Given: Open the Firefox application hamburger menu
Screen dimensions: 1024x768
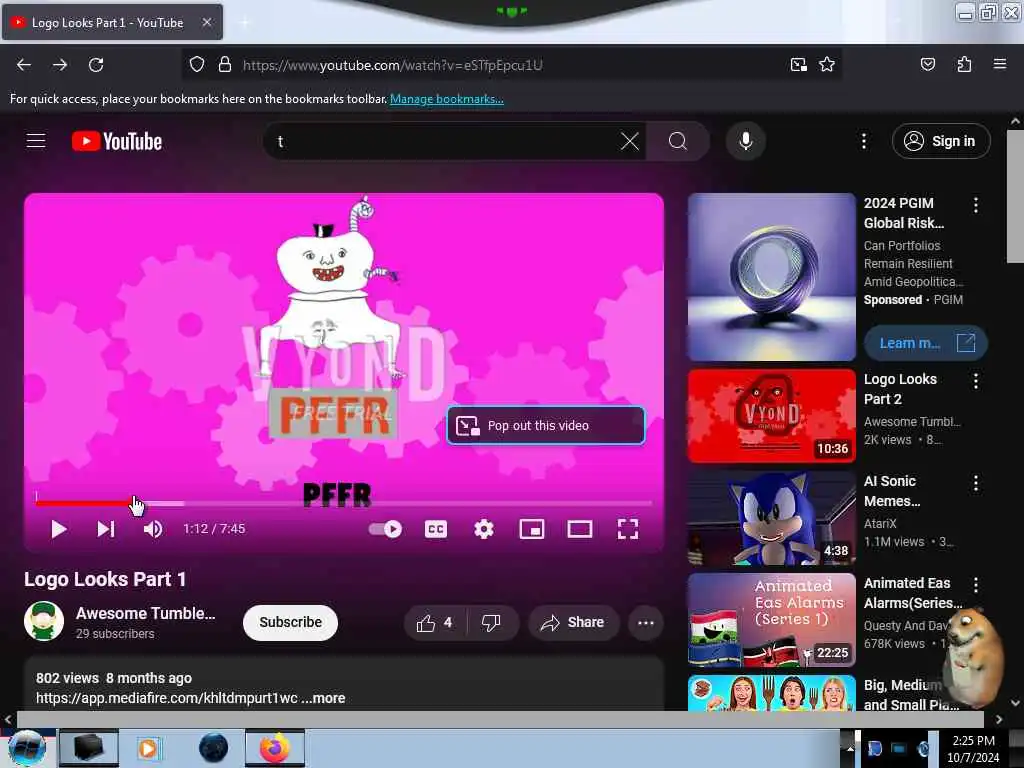Looking at the screenshot, I should pos(1000,65).
